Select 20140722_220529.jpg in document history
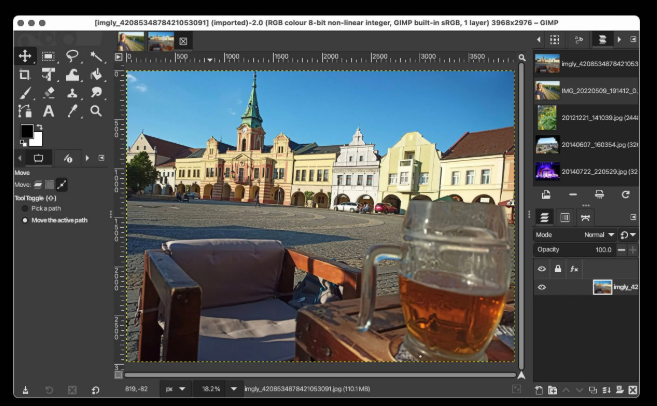657x406 pixels. point(586,171)
